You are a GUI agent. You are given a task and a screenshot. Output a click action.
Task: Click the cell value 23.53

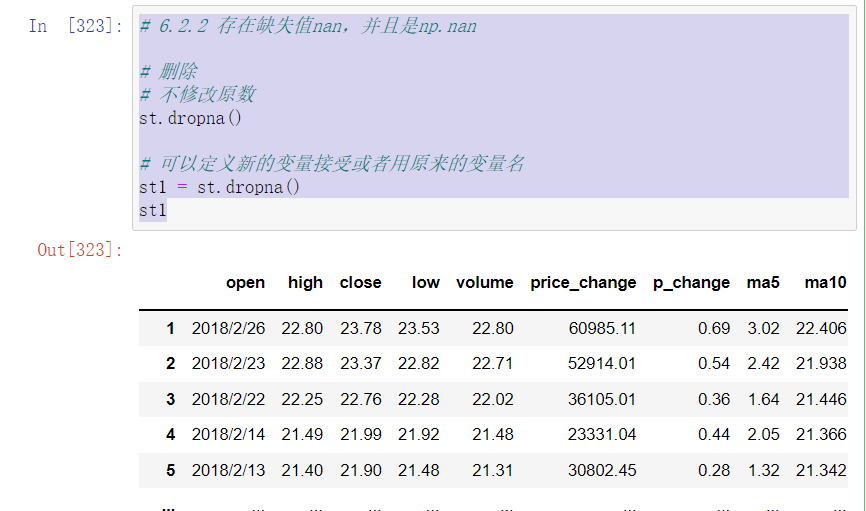[419, 328]
